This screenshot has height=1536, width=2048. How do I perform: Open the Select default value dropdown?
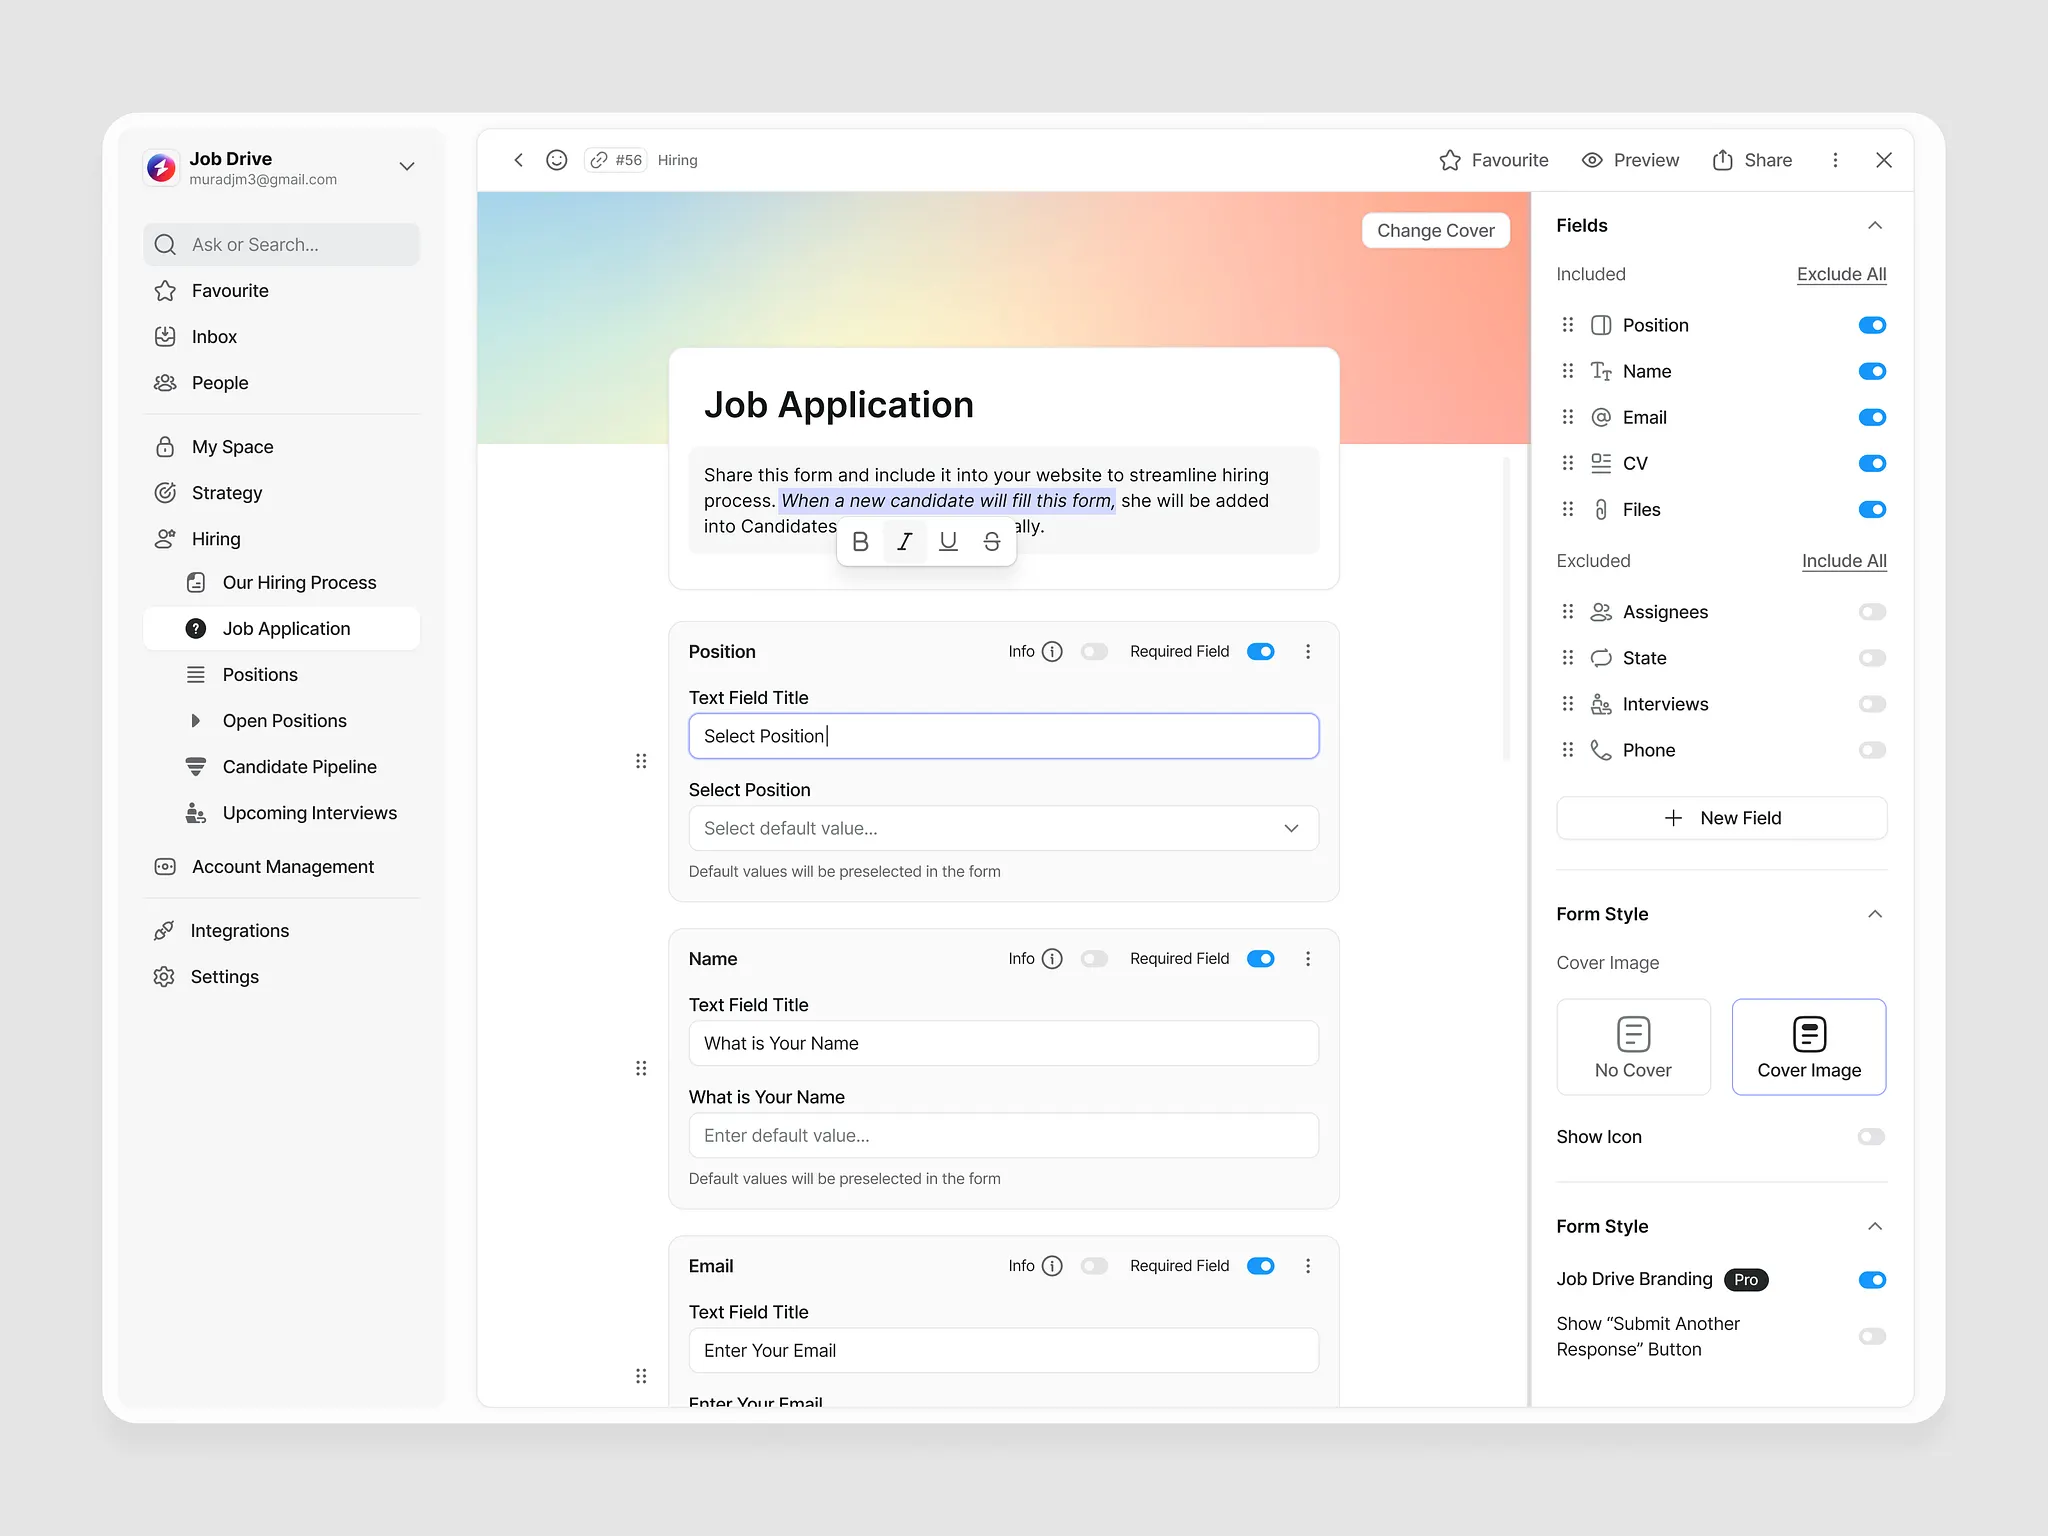pos(1003,828)
